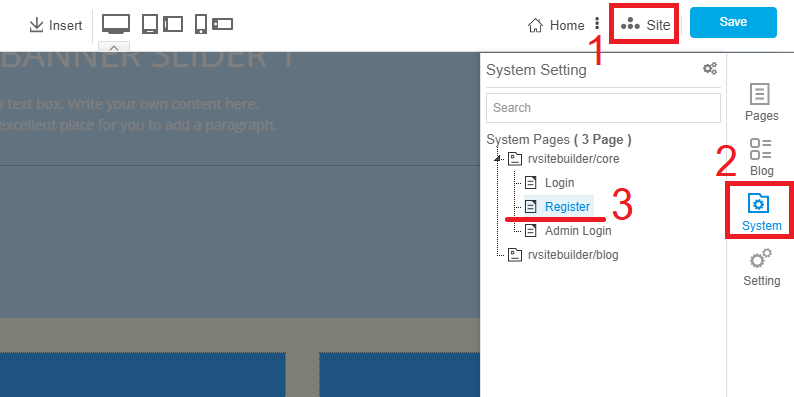Screen dimensions: 794x397
Task: Switch to the Blog tab
Action: (x=761, y=157)
